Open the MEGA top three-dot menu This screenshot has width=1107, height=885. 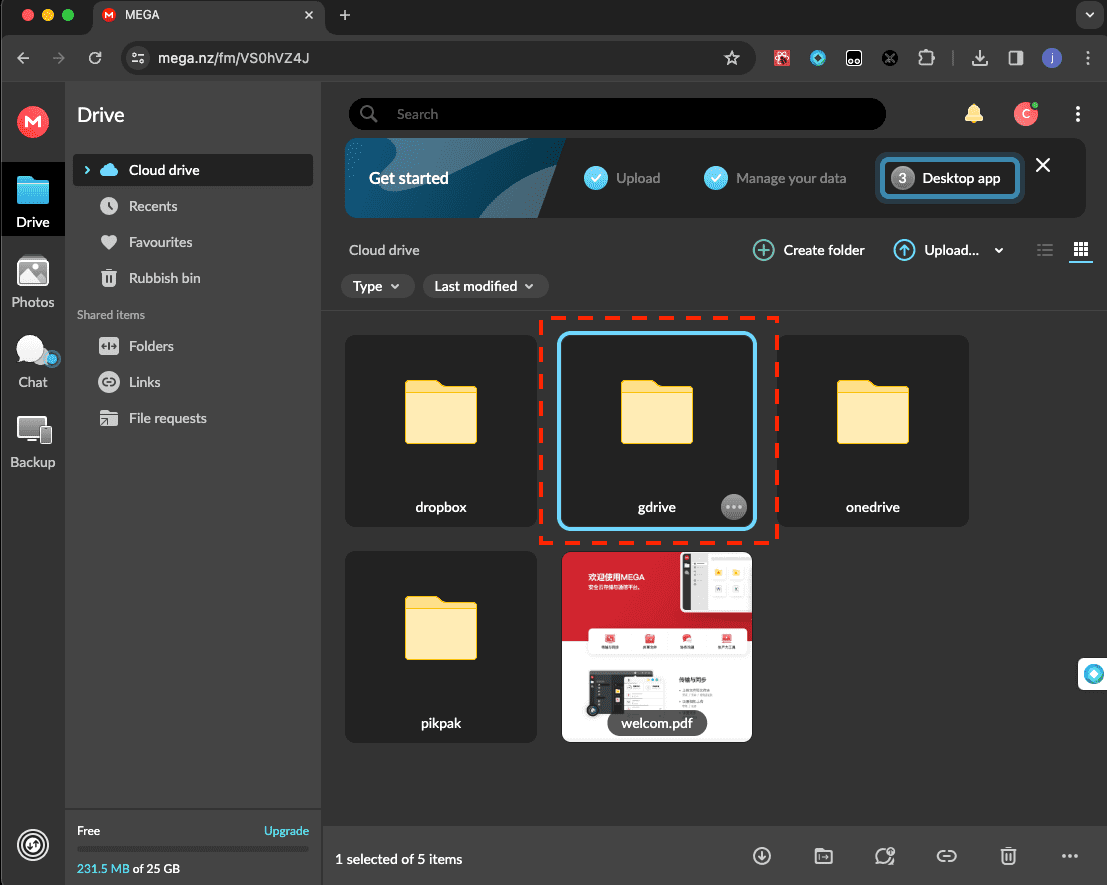coord(1077,114)
